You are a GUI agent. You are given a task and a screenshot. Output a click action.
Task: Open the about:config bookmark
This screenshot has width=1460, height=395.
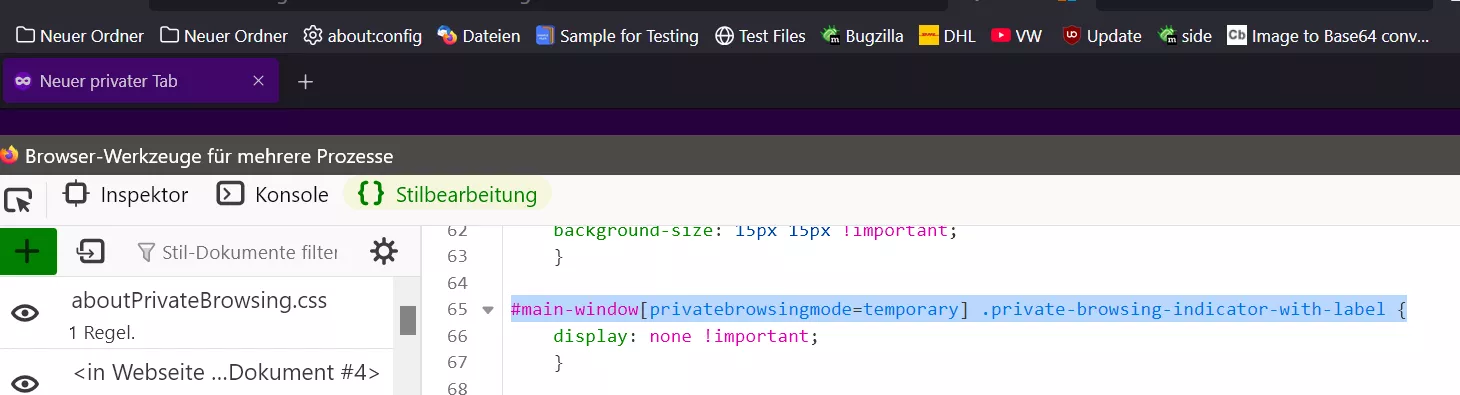pyautogui.click(x=362, y=36)
